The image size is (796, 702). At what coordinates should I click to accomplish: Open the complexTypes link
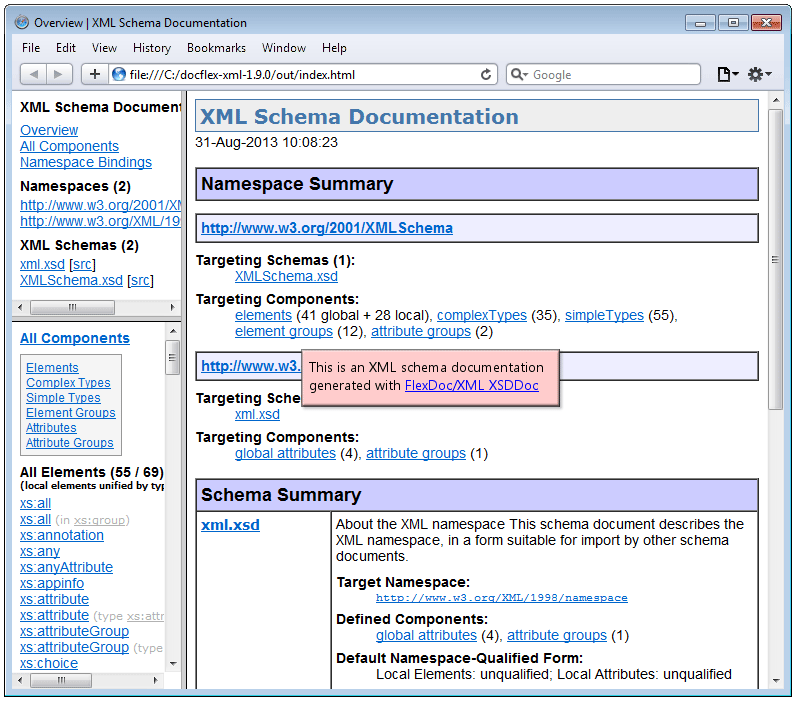coord(482,315)
